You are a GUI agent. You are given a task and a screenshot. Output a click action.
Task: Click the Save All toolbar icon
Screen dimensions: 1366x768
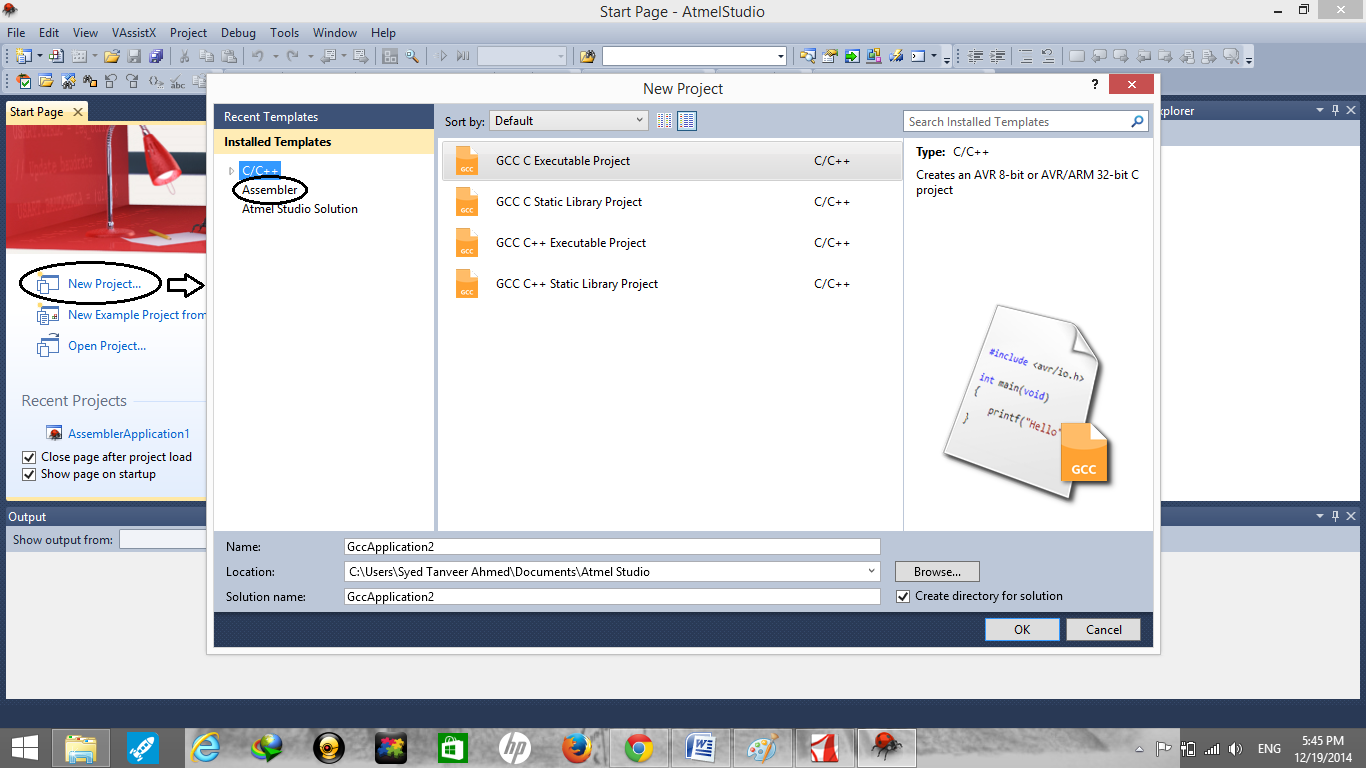pyautogui.click(x=156, y=56)
